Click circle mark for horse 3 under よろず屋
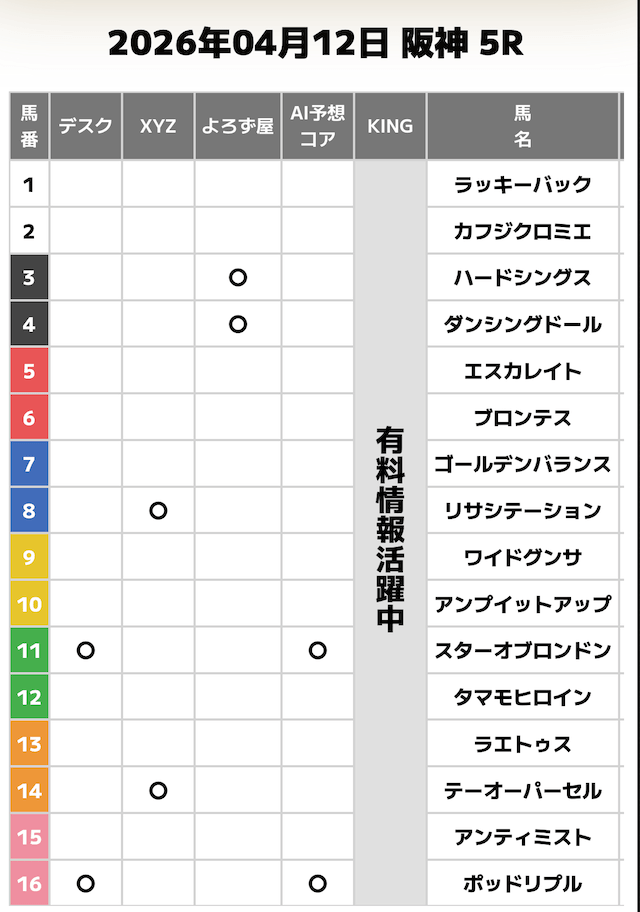Screen dimensions: 640x912 click(x=237, y=278)
